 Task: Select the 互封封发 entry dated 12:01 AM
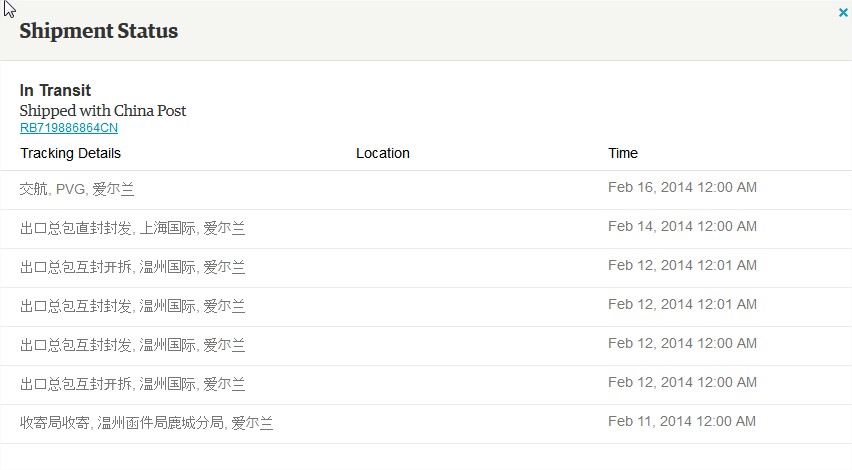point(133,306)
